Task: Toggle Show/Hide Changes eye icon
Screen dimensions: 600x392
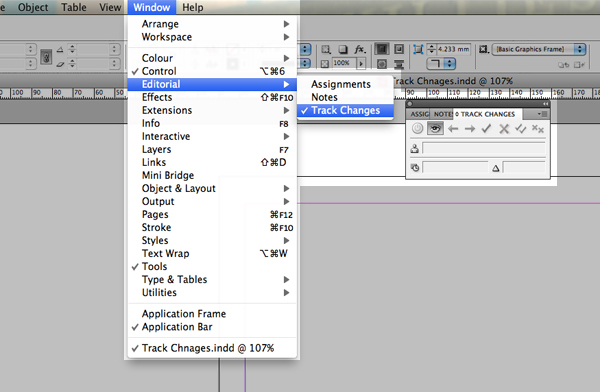Action: [435, 129]
